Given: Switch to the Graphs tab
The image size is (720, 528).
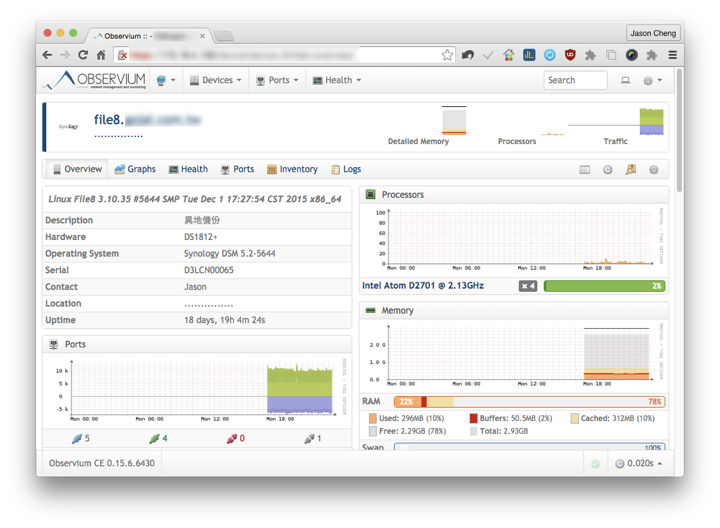Looking at the screenshot, I should (135, 169).
